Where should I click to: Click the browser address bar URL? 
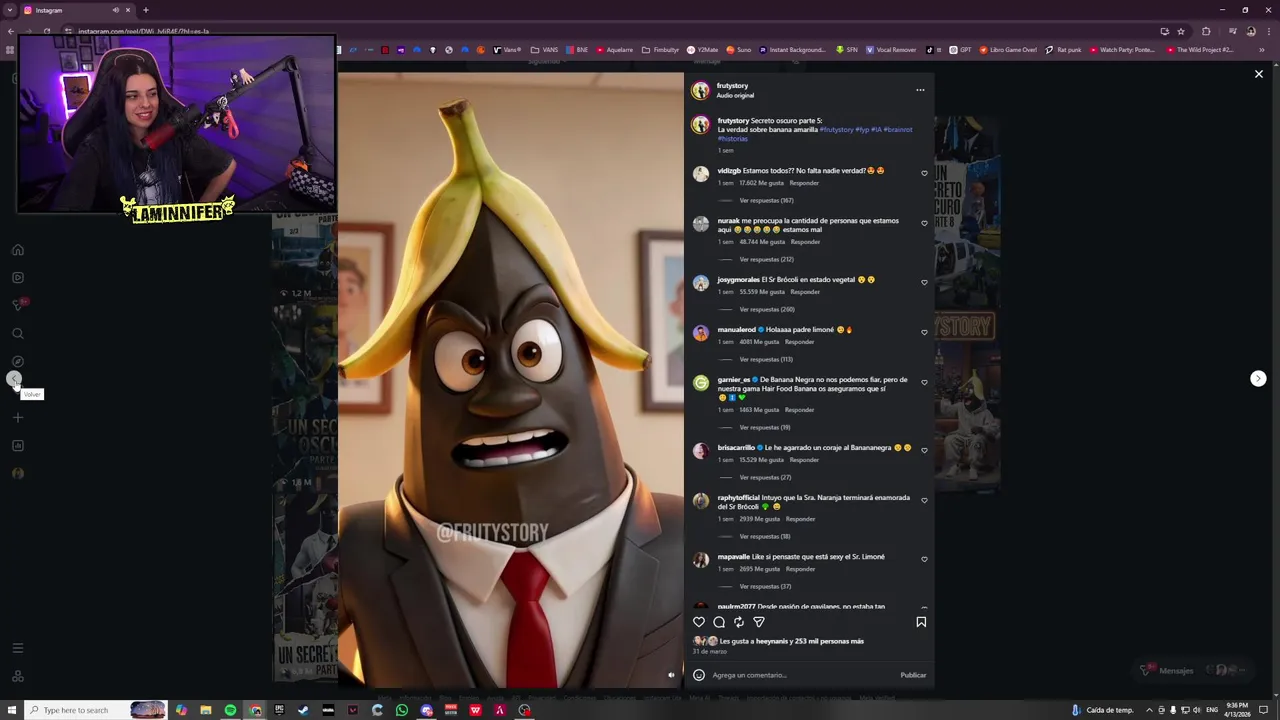[x=143, y=31]
